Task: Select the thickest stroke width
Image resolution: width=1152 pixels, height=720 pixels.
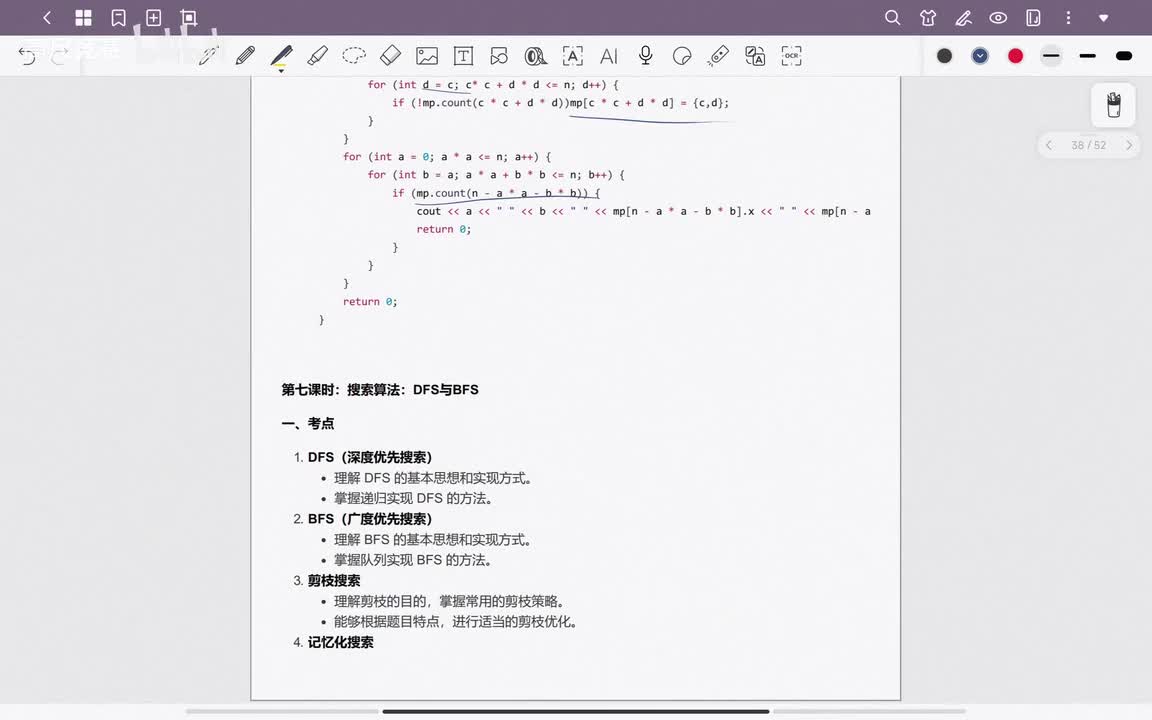Action: click(1123, 56)
